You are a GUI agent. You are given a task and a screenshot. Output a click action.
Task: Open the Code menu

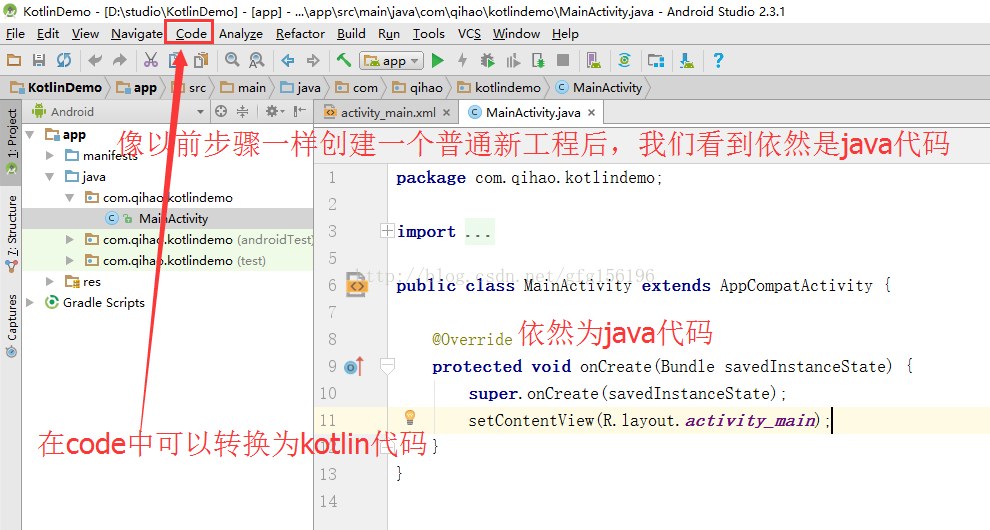click(191, 33)
